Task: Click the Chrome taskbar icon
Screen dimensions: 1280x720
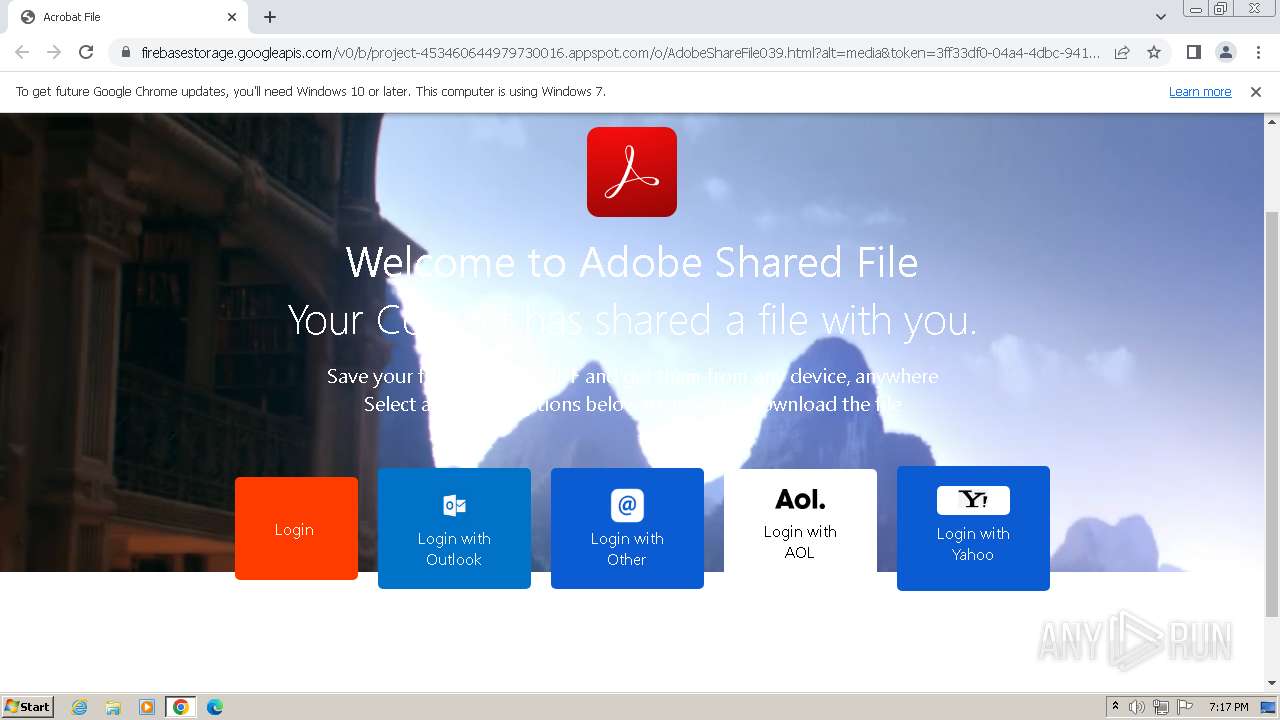Action: [181, 707]
